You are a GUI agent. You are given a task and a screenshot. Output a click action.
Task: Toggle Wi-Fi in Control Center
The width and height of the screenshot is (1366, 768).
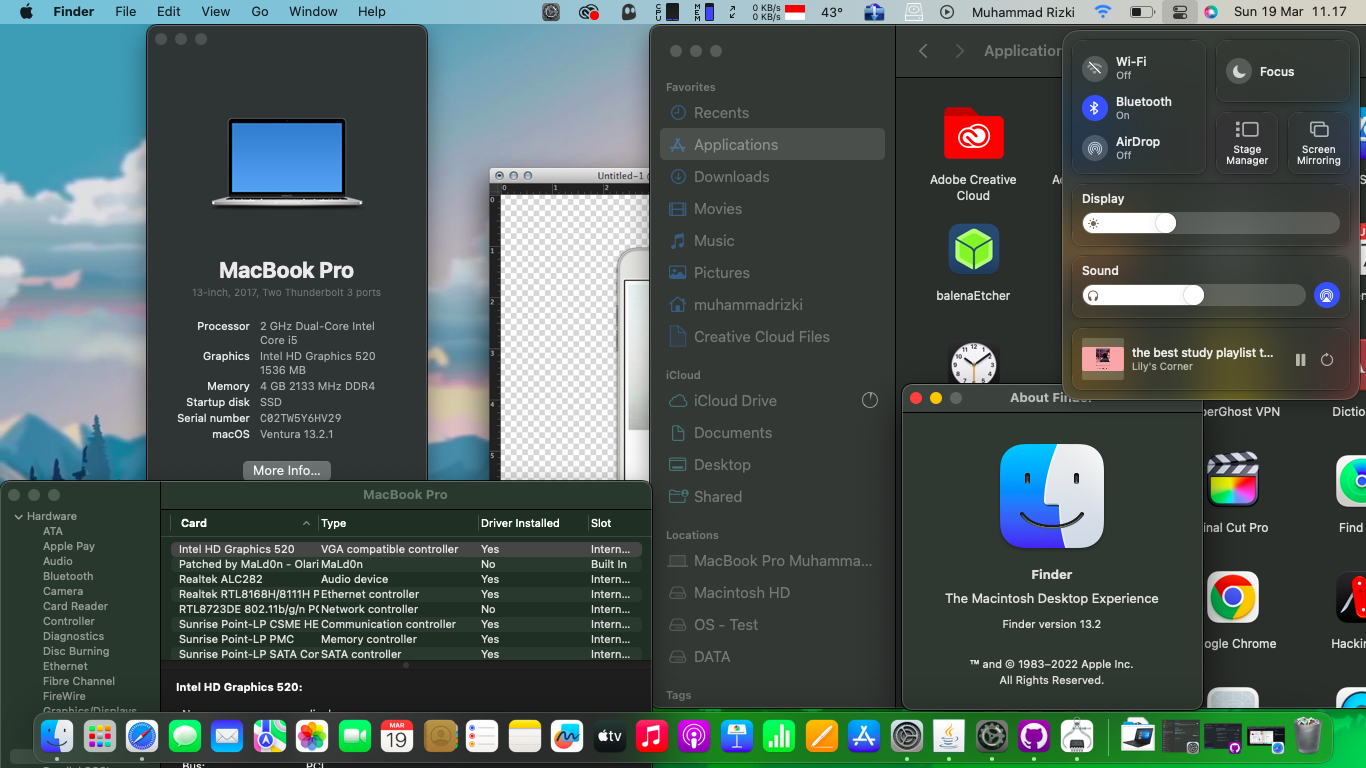point(1096,68)
